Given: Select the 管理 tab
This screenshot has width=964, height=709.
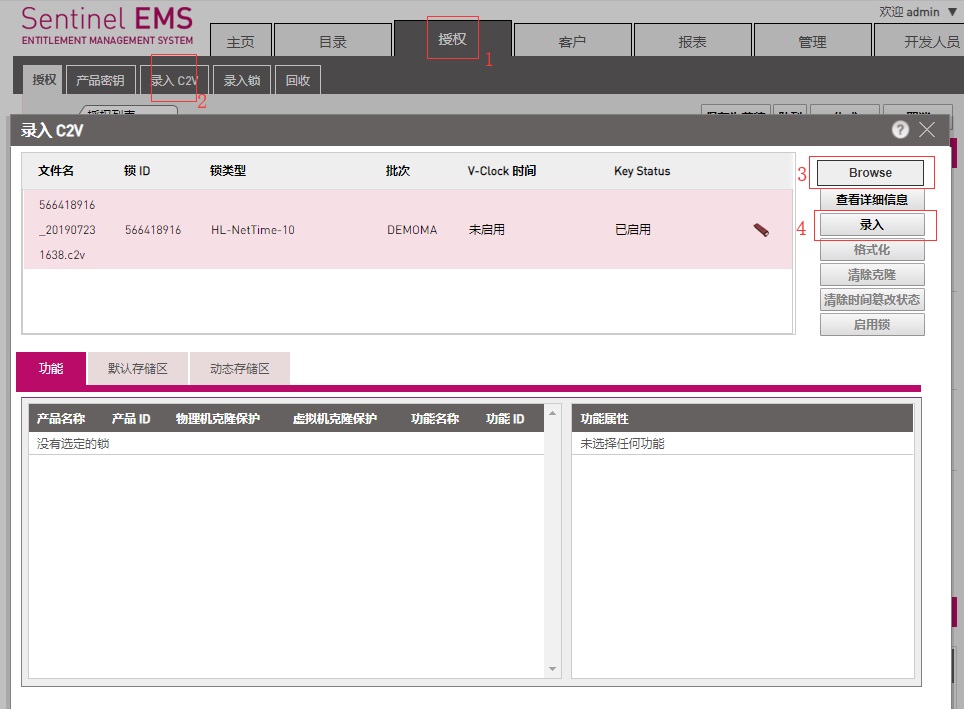Looking at the screenshot, I should 812,42.
